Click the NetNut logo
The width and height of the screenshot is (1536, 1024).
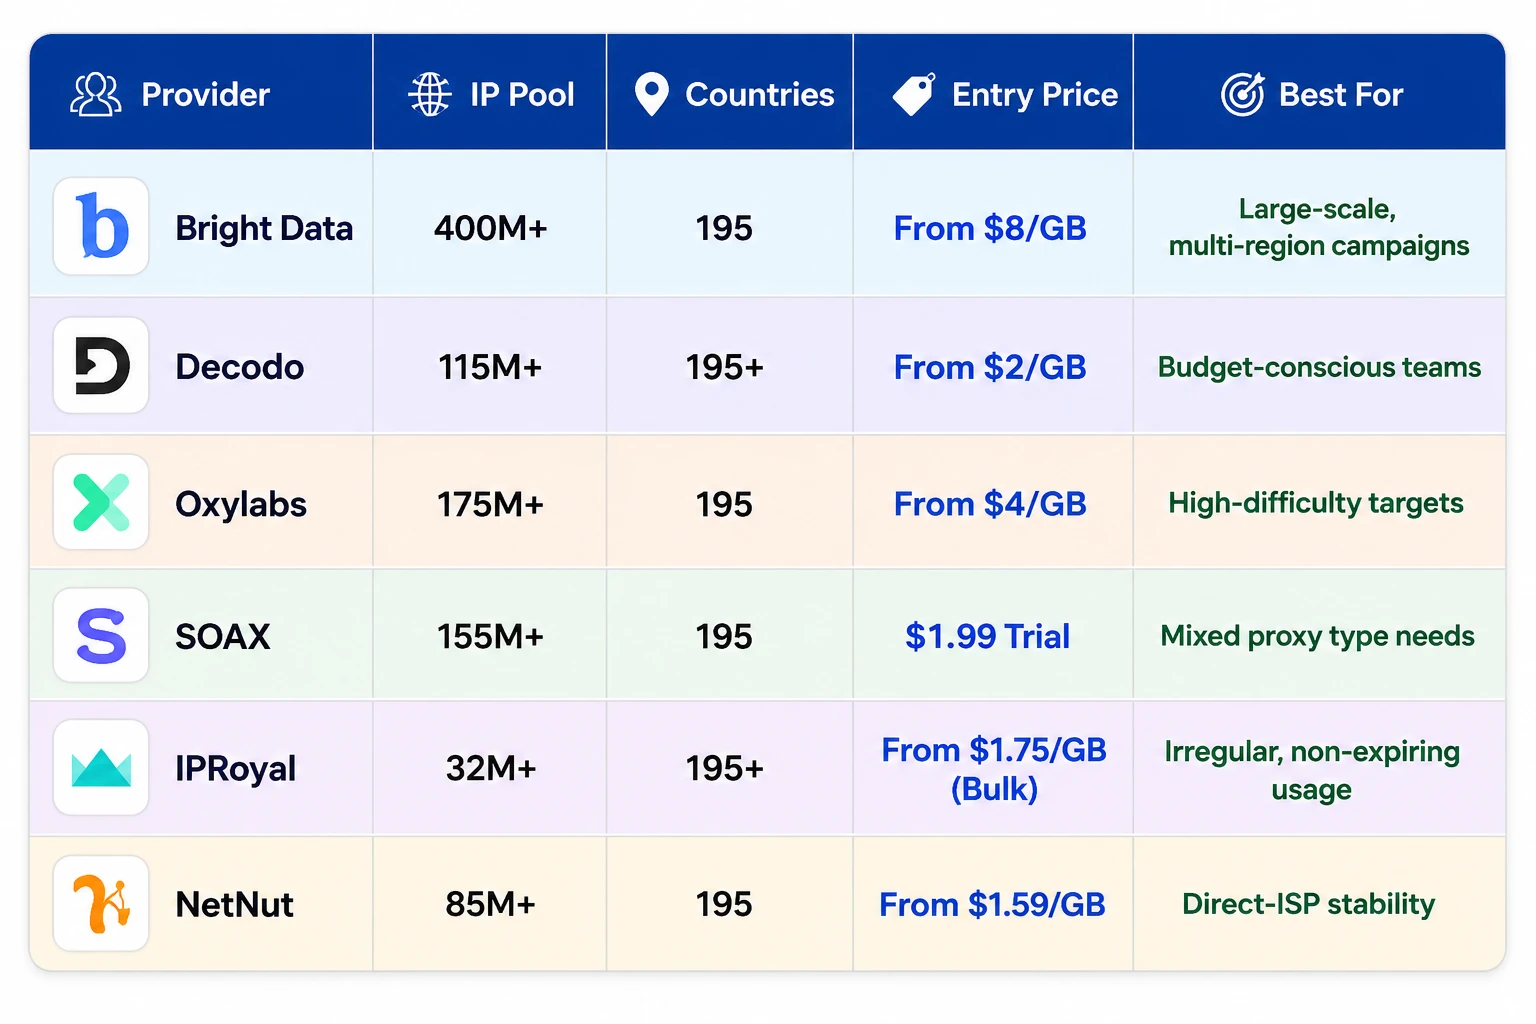click(x=101, y=903)
